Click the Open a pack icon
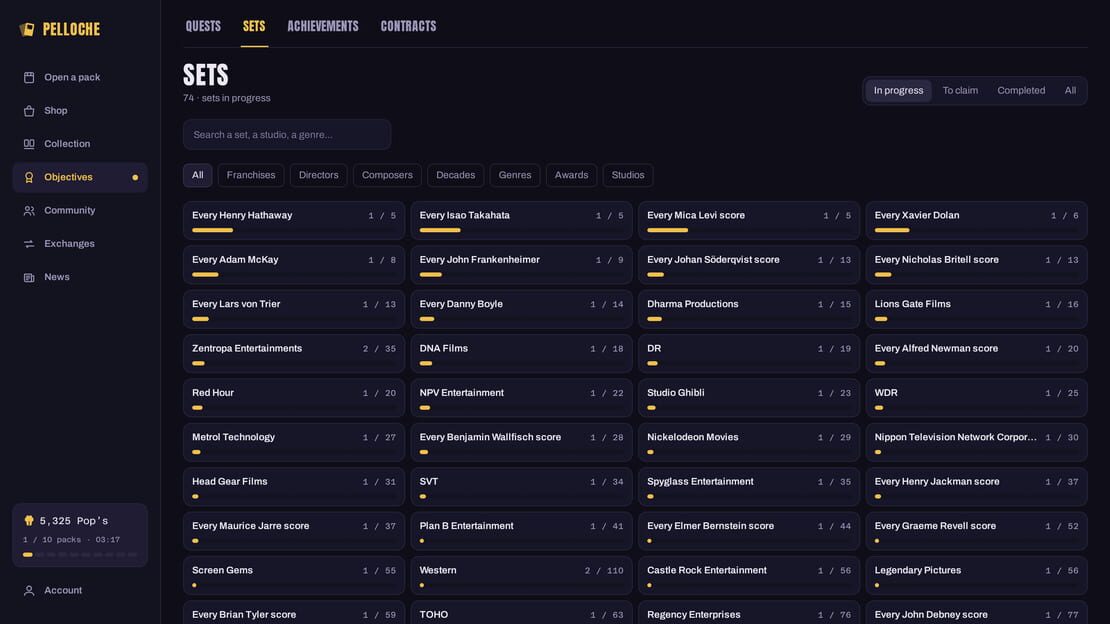Image resolution: width=1110 pixels, height=624 pixels. click(x=29, y=77)
